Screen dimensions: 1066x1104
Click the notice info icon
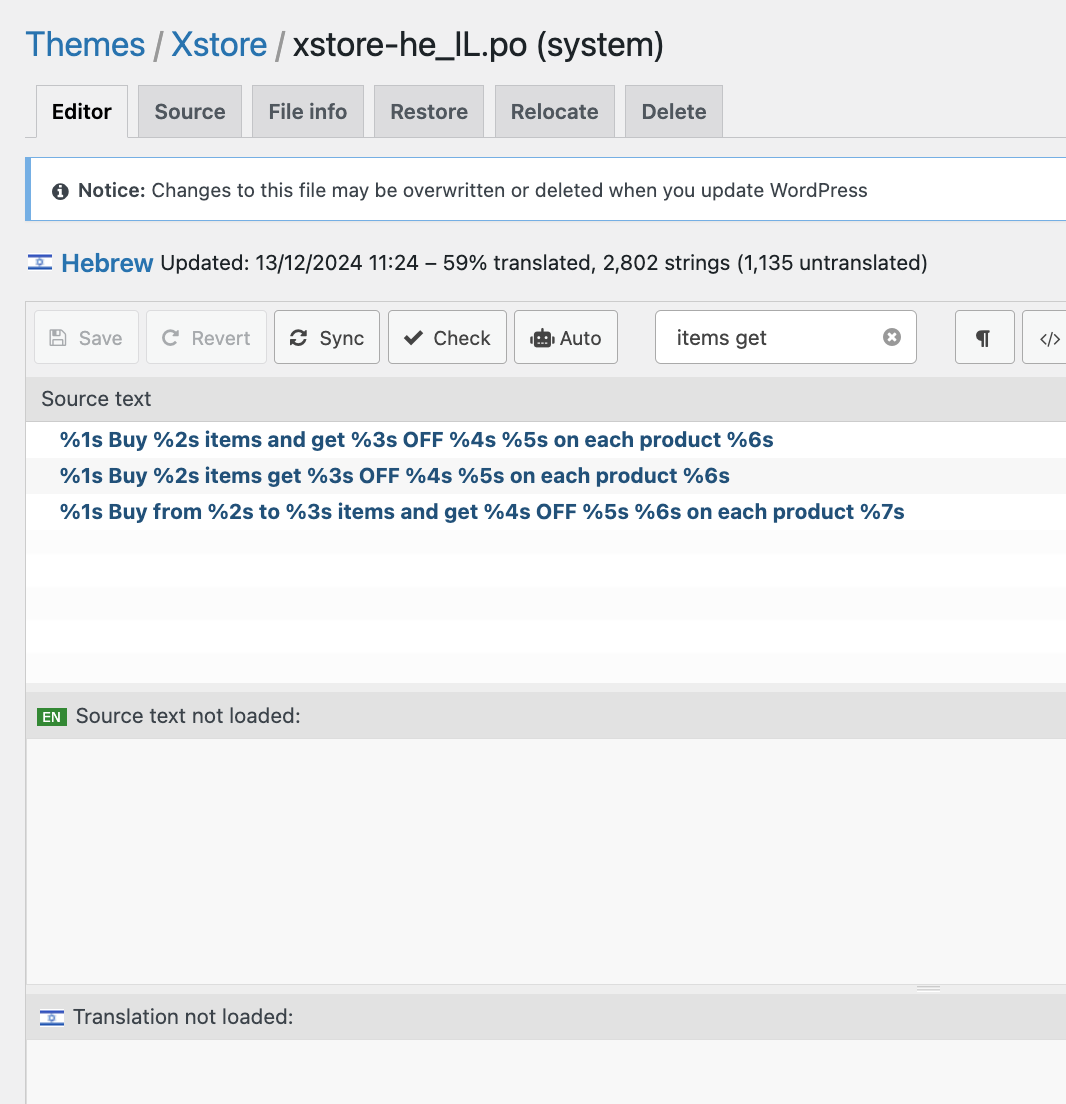pyautogui.click(x=61, y=191)
